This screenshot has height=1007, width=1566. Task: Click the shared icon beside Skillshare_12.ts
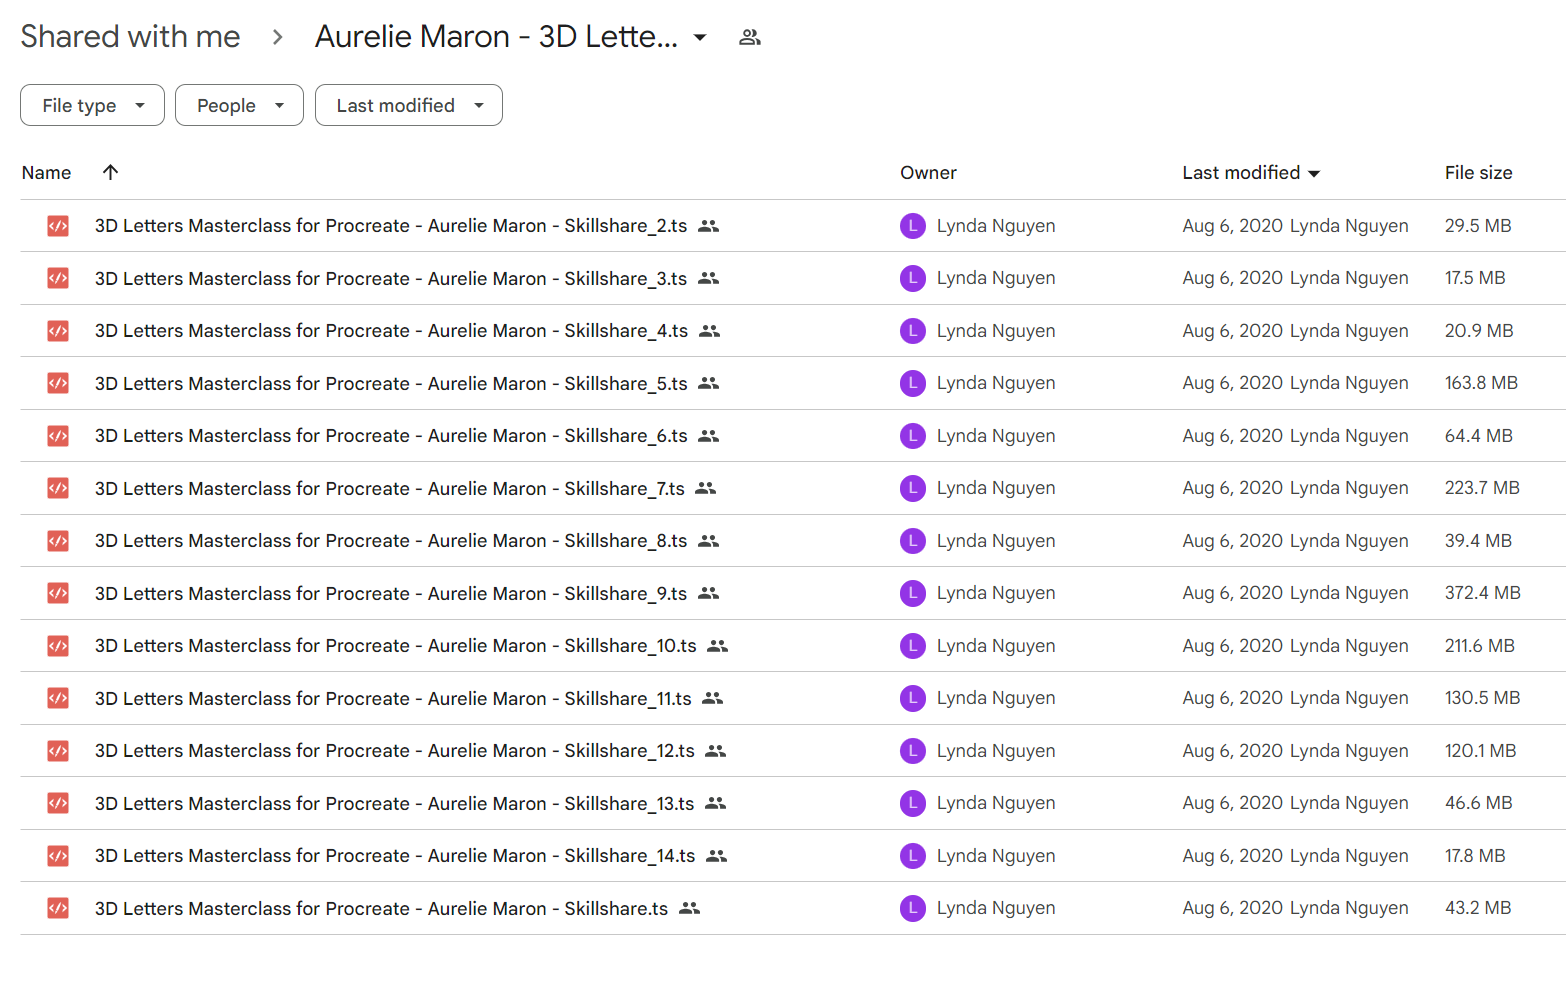coord(716,751)
